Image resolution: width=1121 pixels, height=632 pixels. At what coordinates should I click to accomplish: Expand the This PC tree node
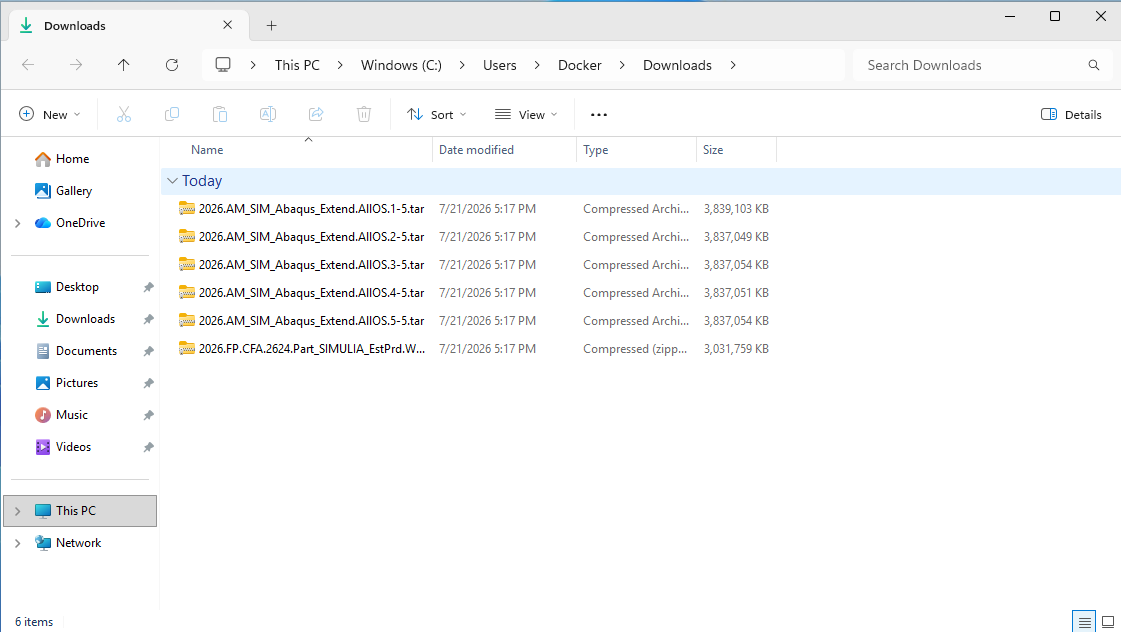pos(18,511)
